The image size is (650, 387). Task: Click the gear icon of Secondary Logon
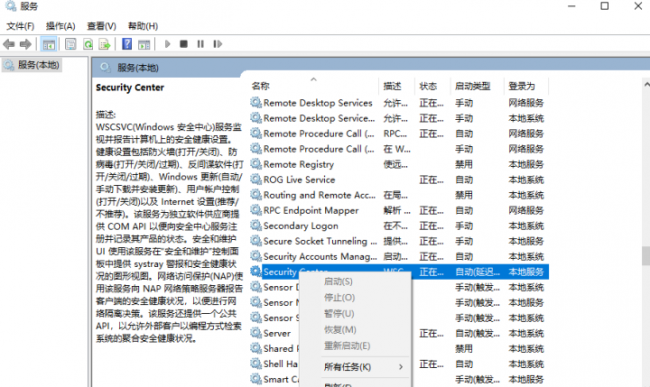(x=256, y=225)
